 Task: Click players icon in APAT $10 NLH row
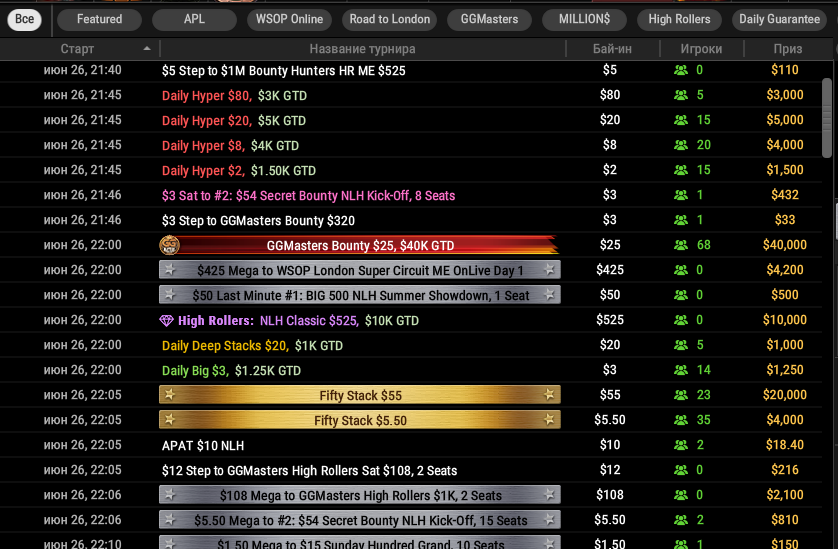pyautogui.click(x=680, y=445)
